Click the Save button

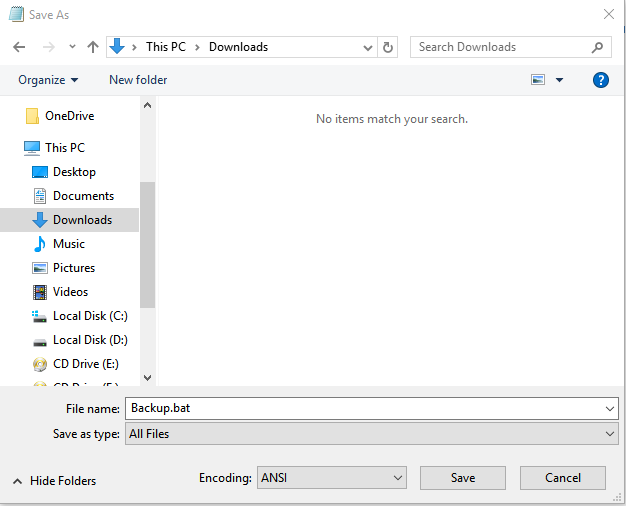pyautogui.click(x=463, y=478)
